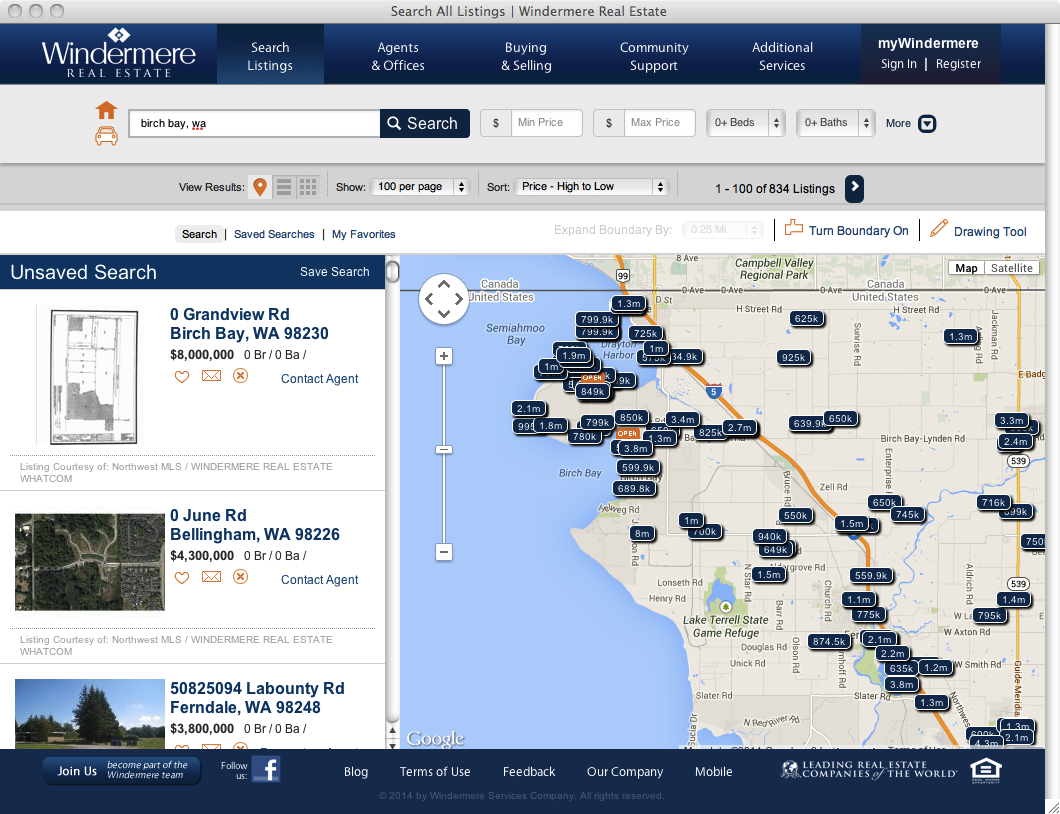The image size is (1060, 814).
Task: Go to next page of listings arrow
Action: (x=854, y=188)
